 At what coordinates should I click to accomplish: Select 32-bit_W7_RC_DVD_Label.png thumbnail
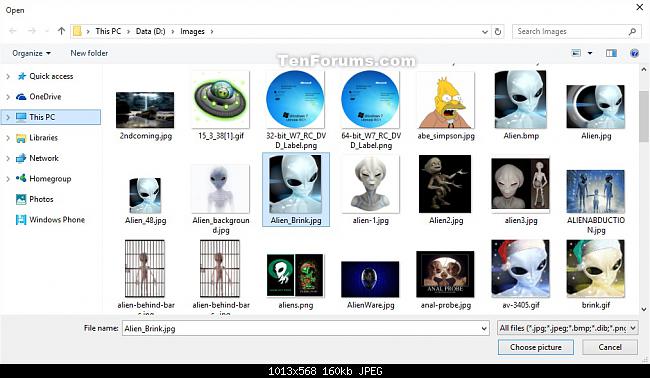(x=295, y=99)
